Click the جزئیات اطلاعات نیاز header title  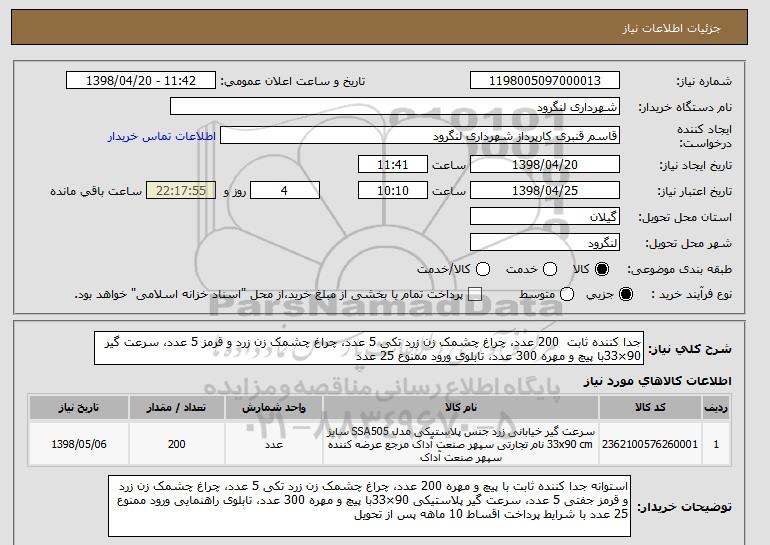tap(671, 28)
